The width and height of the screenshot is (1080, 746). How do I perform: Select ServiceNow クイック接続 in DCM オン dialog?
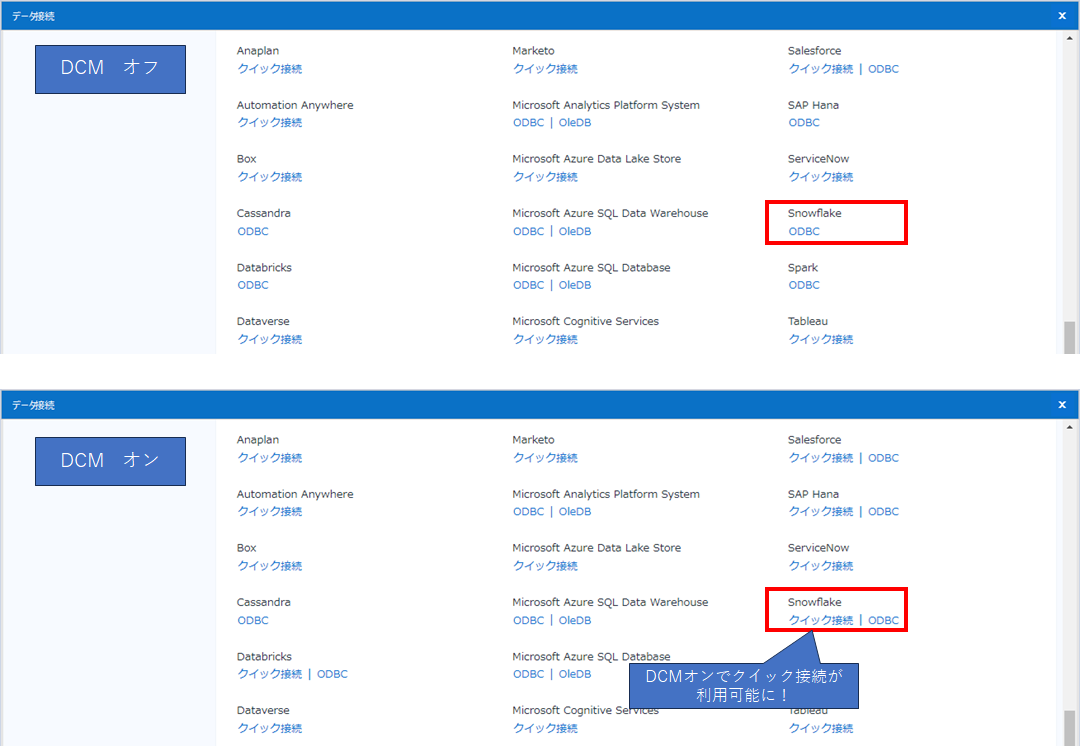coord(821,566)
